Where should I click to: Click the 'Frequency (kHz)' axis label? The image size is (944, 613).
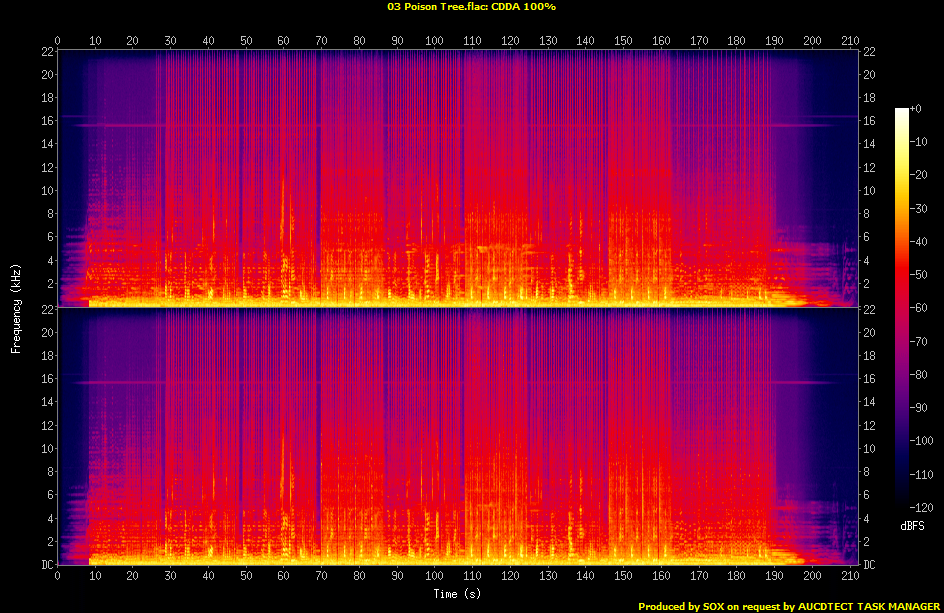coord(16,308)
